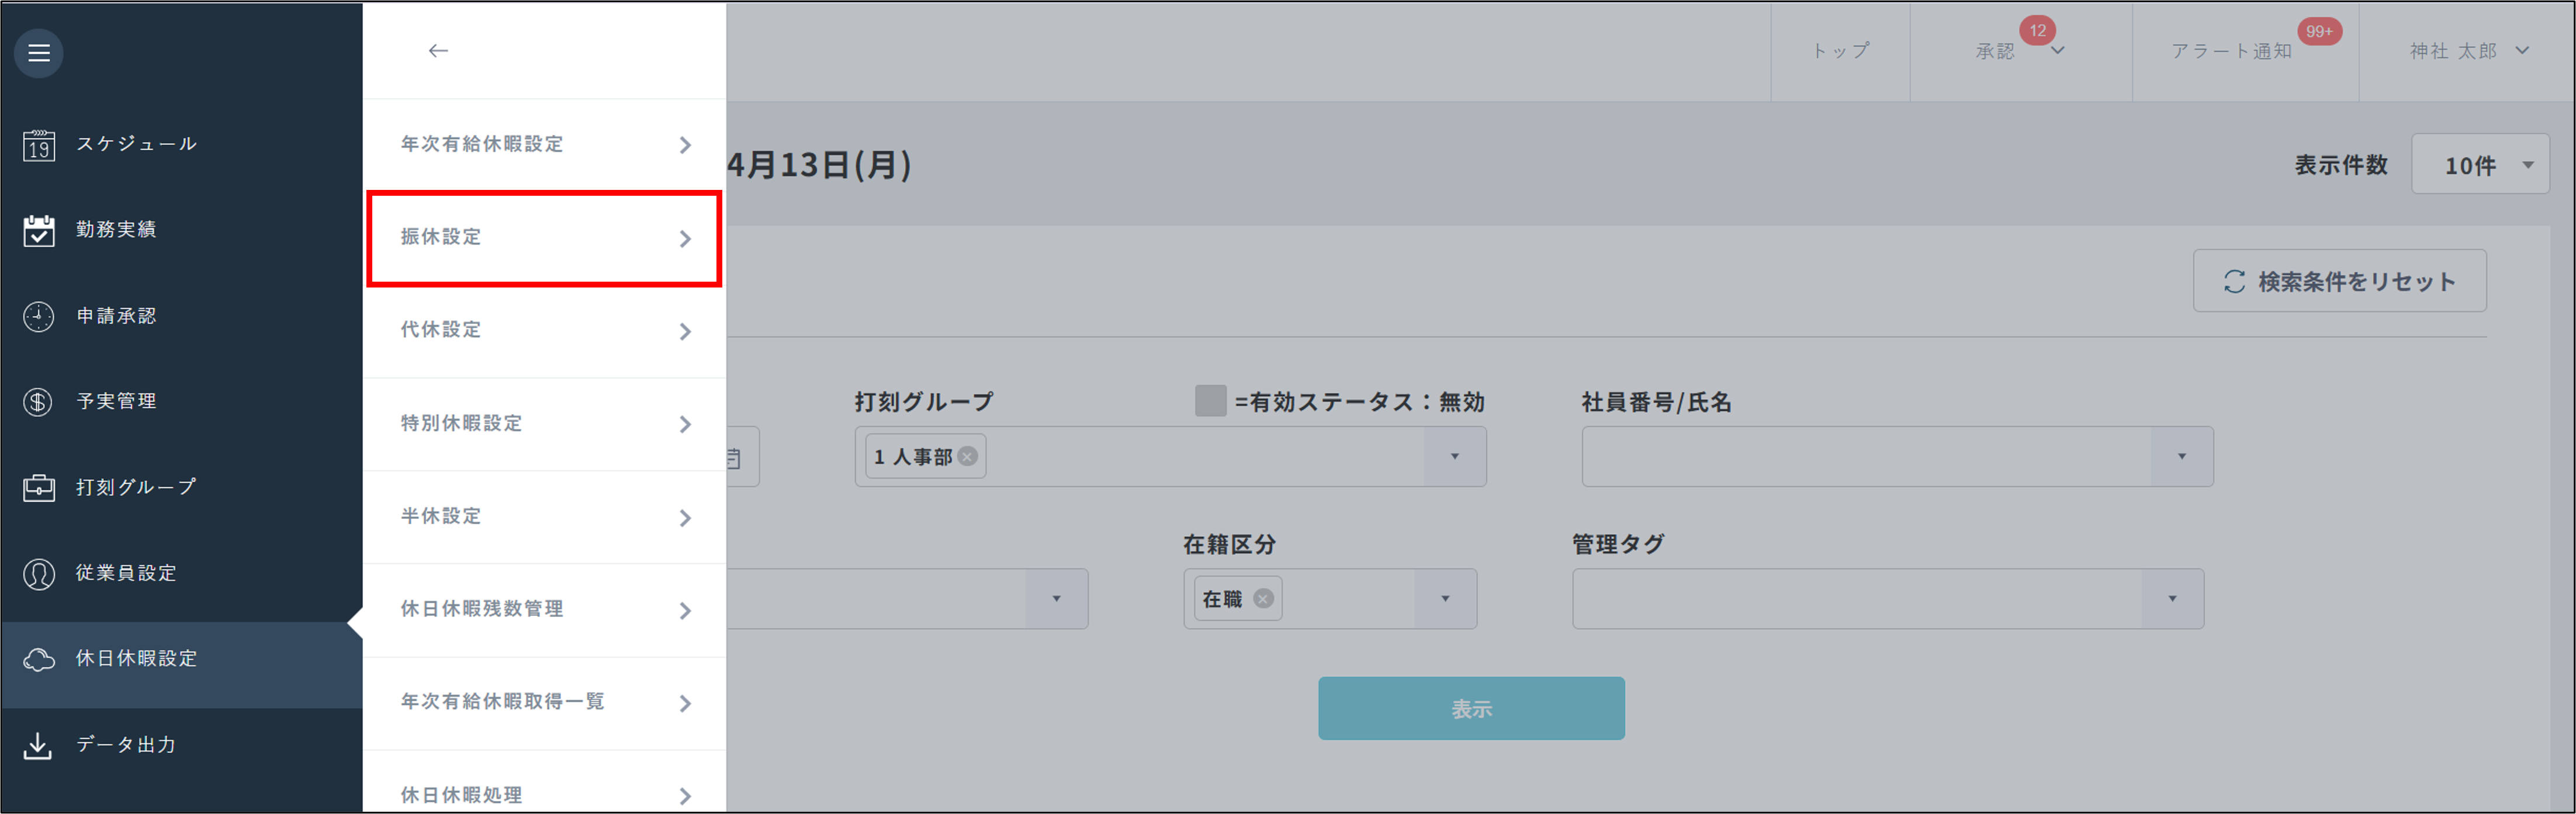
Task: Click the hamburger menu icon
Action: (38, 52)
